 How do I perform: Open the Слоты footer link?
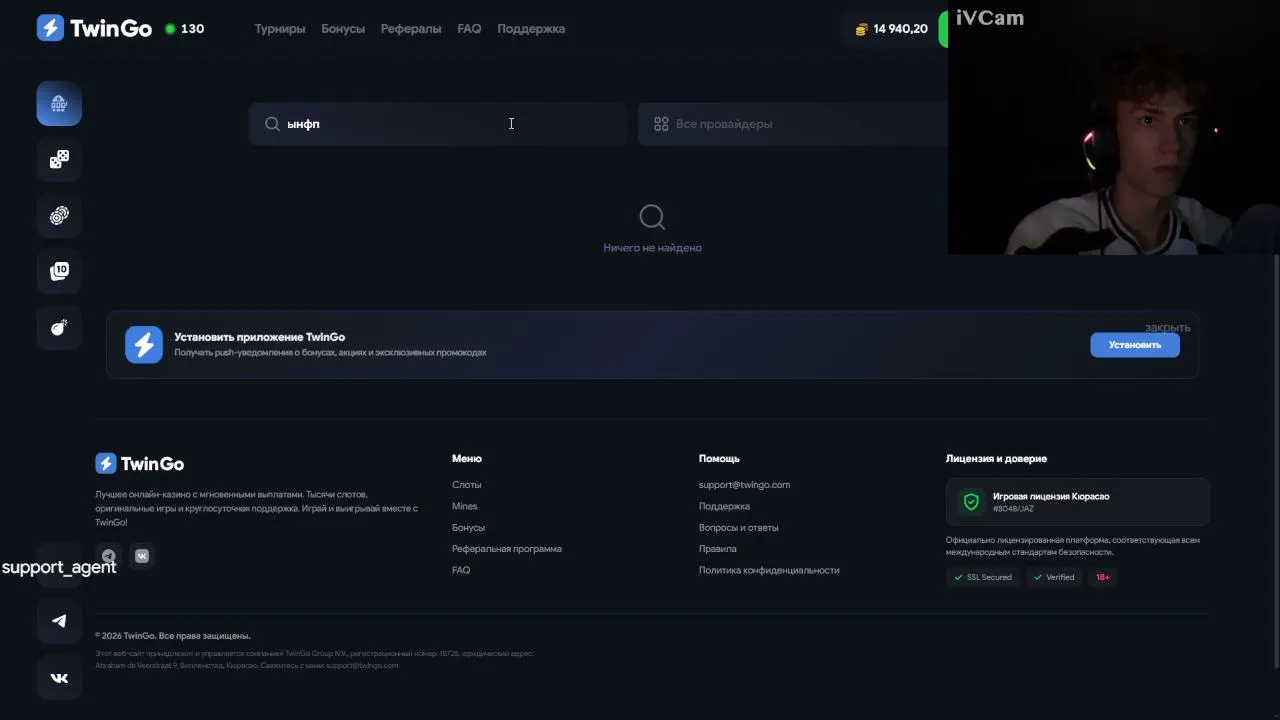(467, 485)
